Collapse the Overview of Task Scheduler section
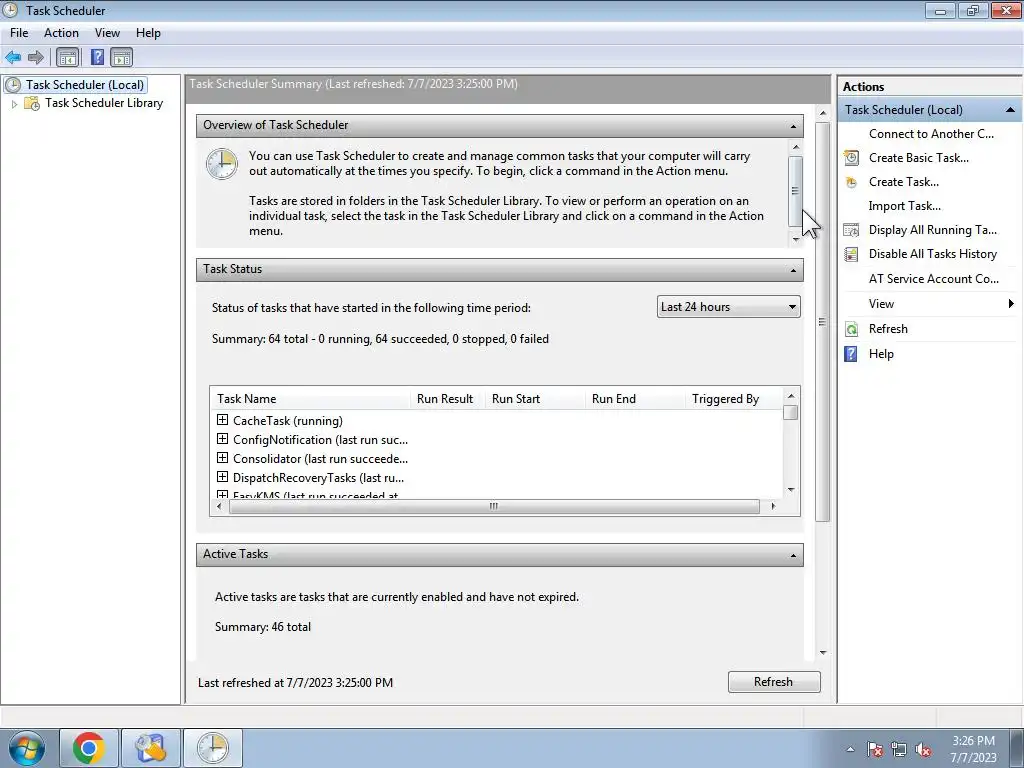Image resolution: width=1024 pixels, height=768 pixels. 793,126
